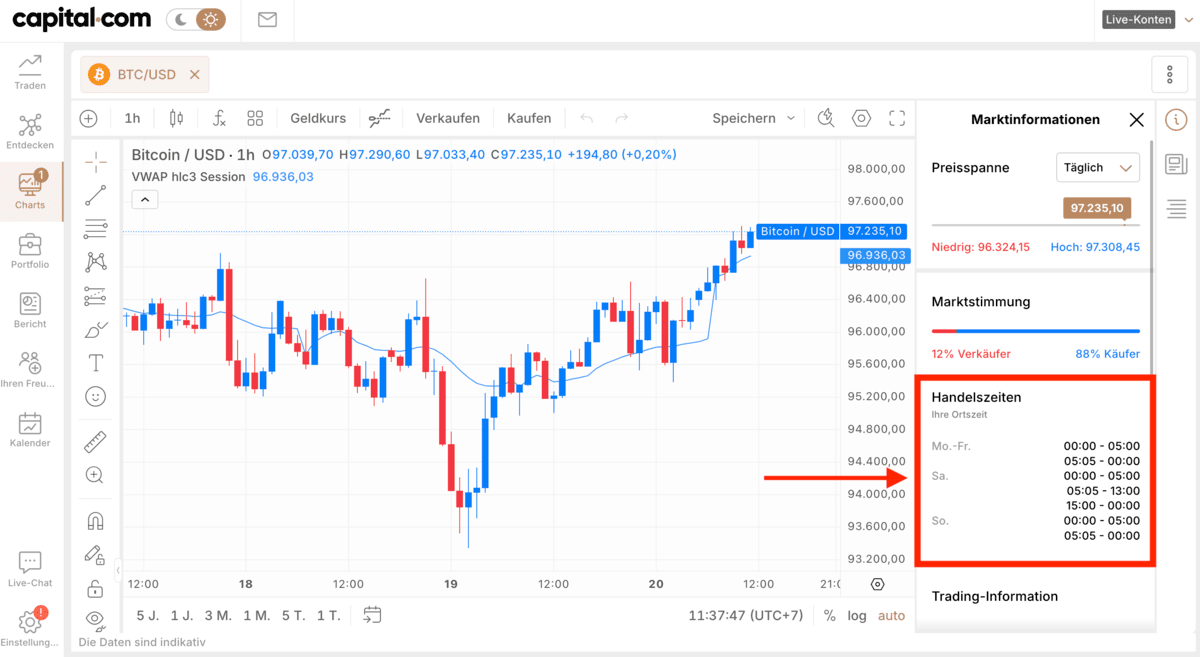Open the Täglich price range dropdown
This screenshot has height=657, width=1200.
pos(1098,167)
